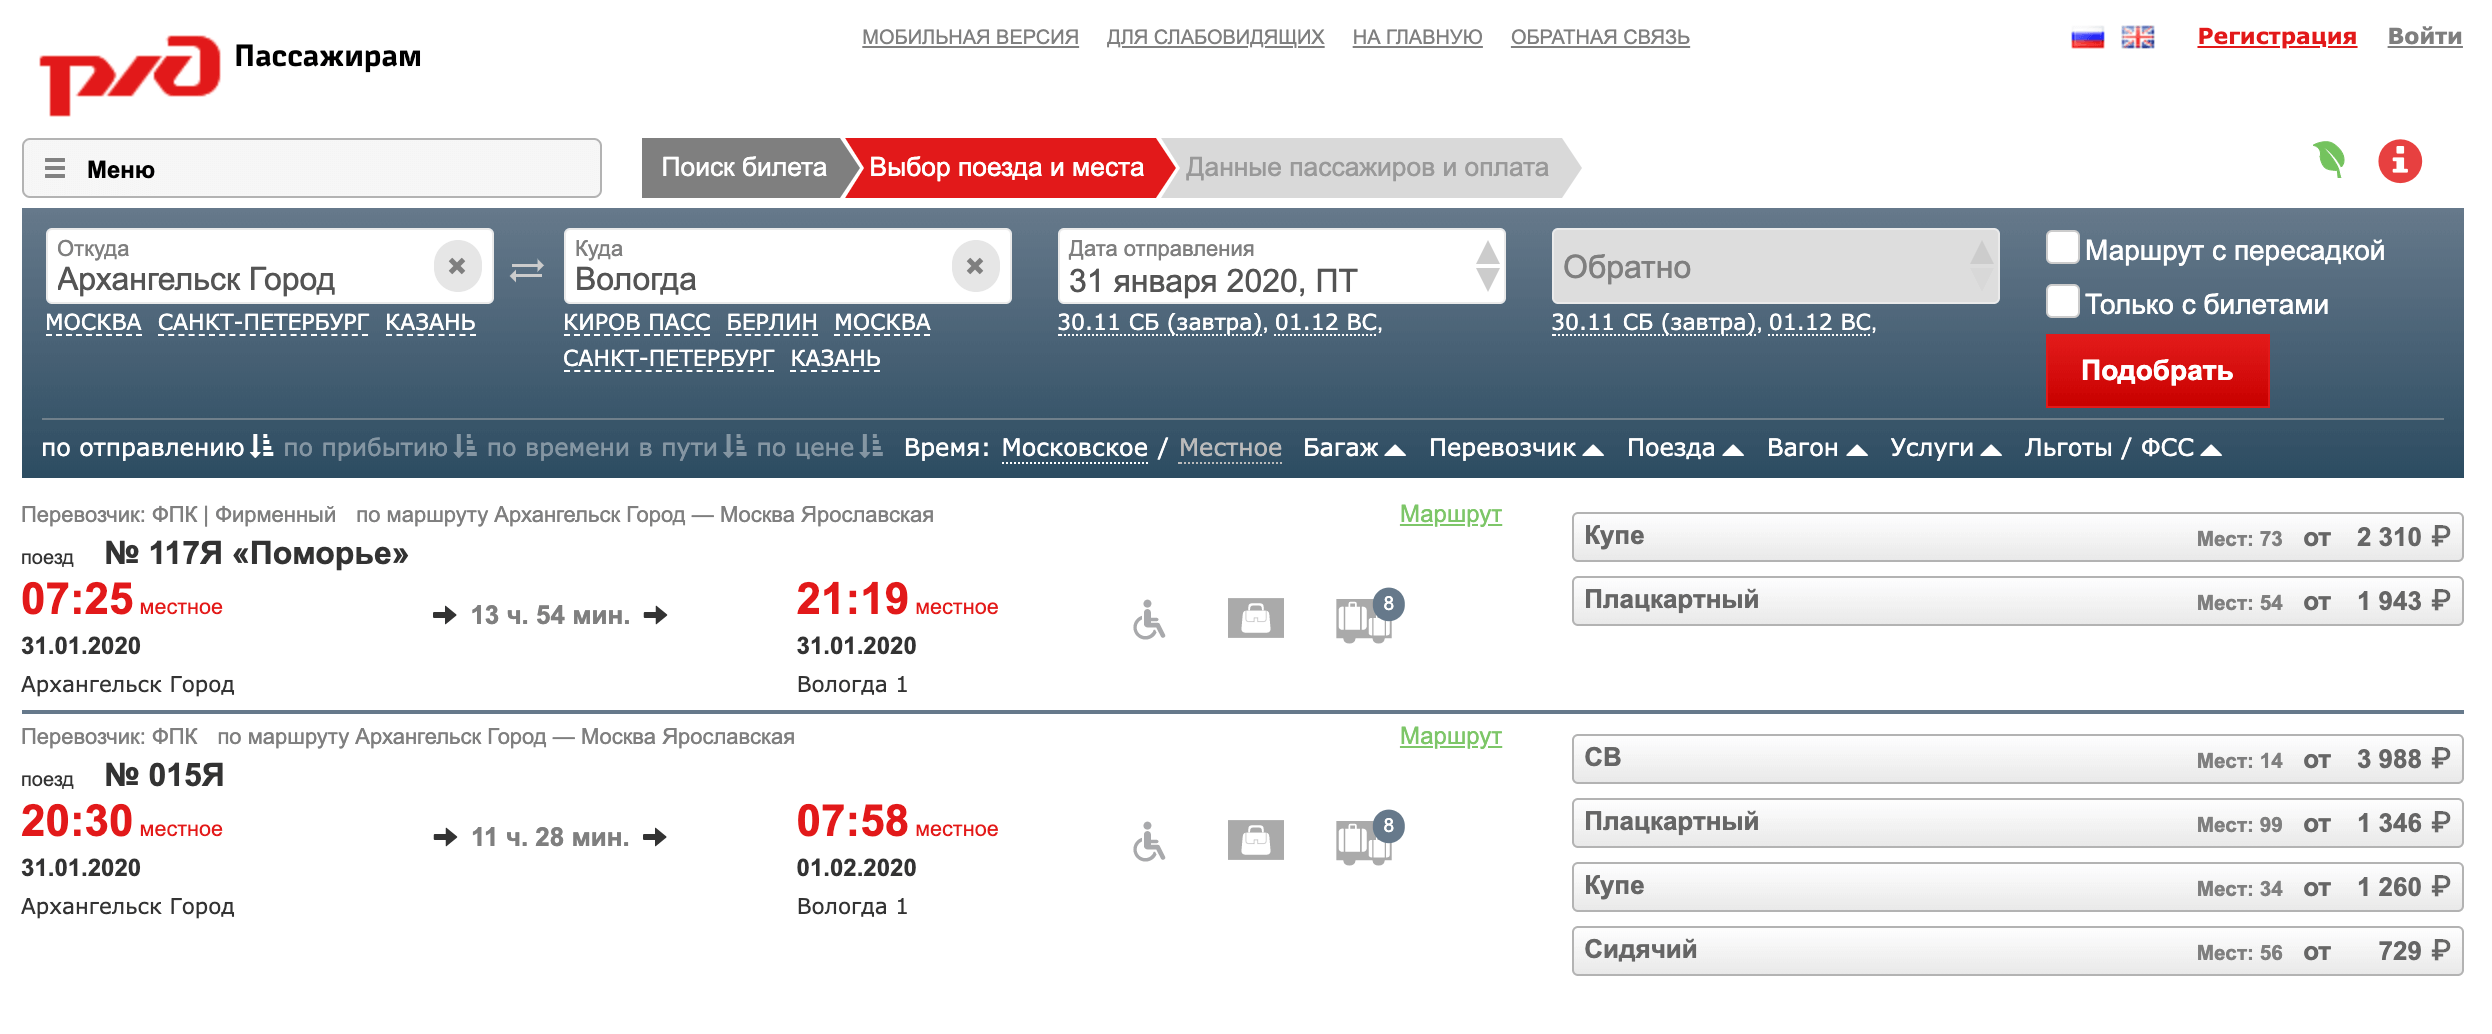Select Плацкартный for 1 346 ₽
This screenshot has height=1034, width=2492.
(2017, 823)
